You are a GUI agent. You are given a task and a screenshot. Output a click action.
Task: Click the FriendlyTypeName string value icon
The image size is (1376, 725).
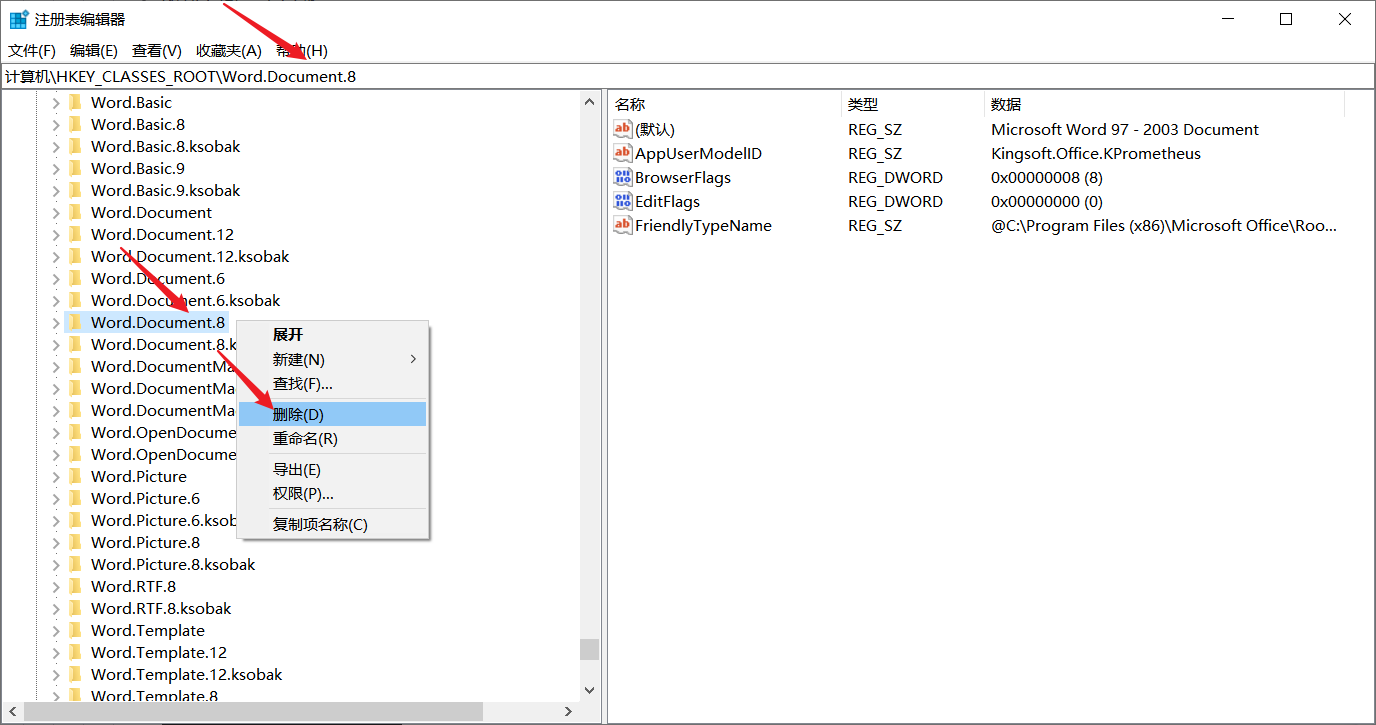623,225
